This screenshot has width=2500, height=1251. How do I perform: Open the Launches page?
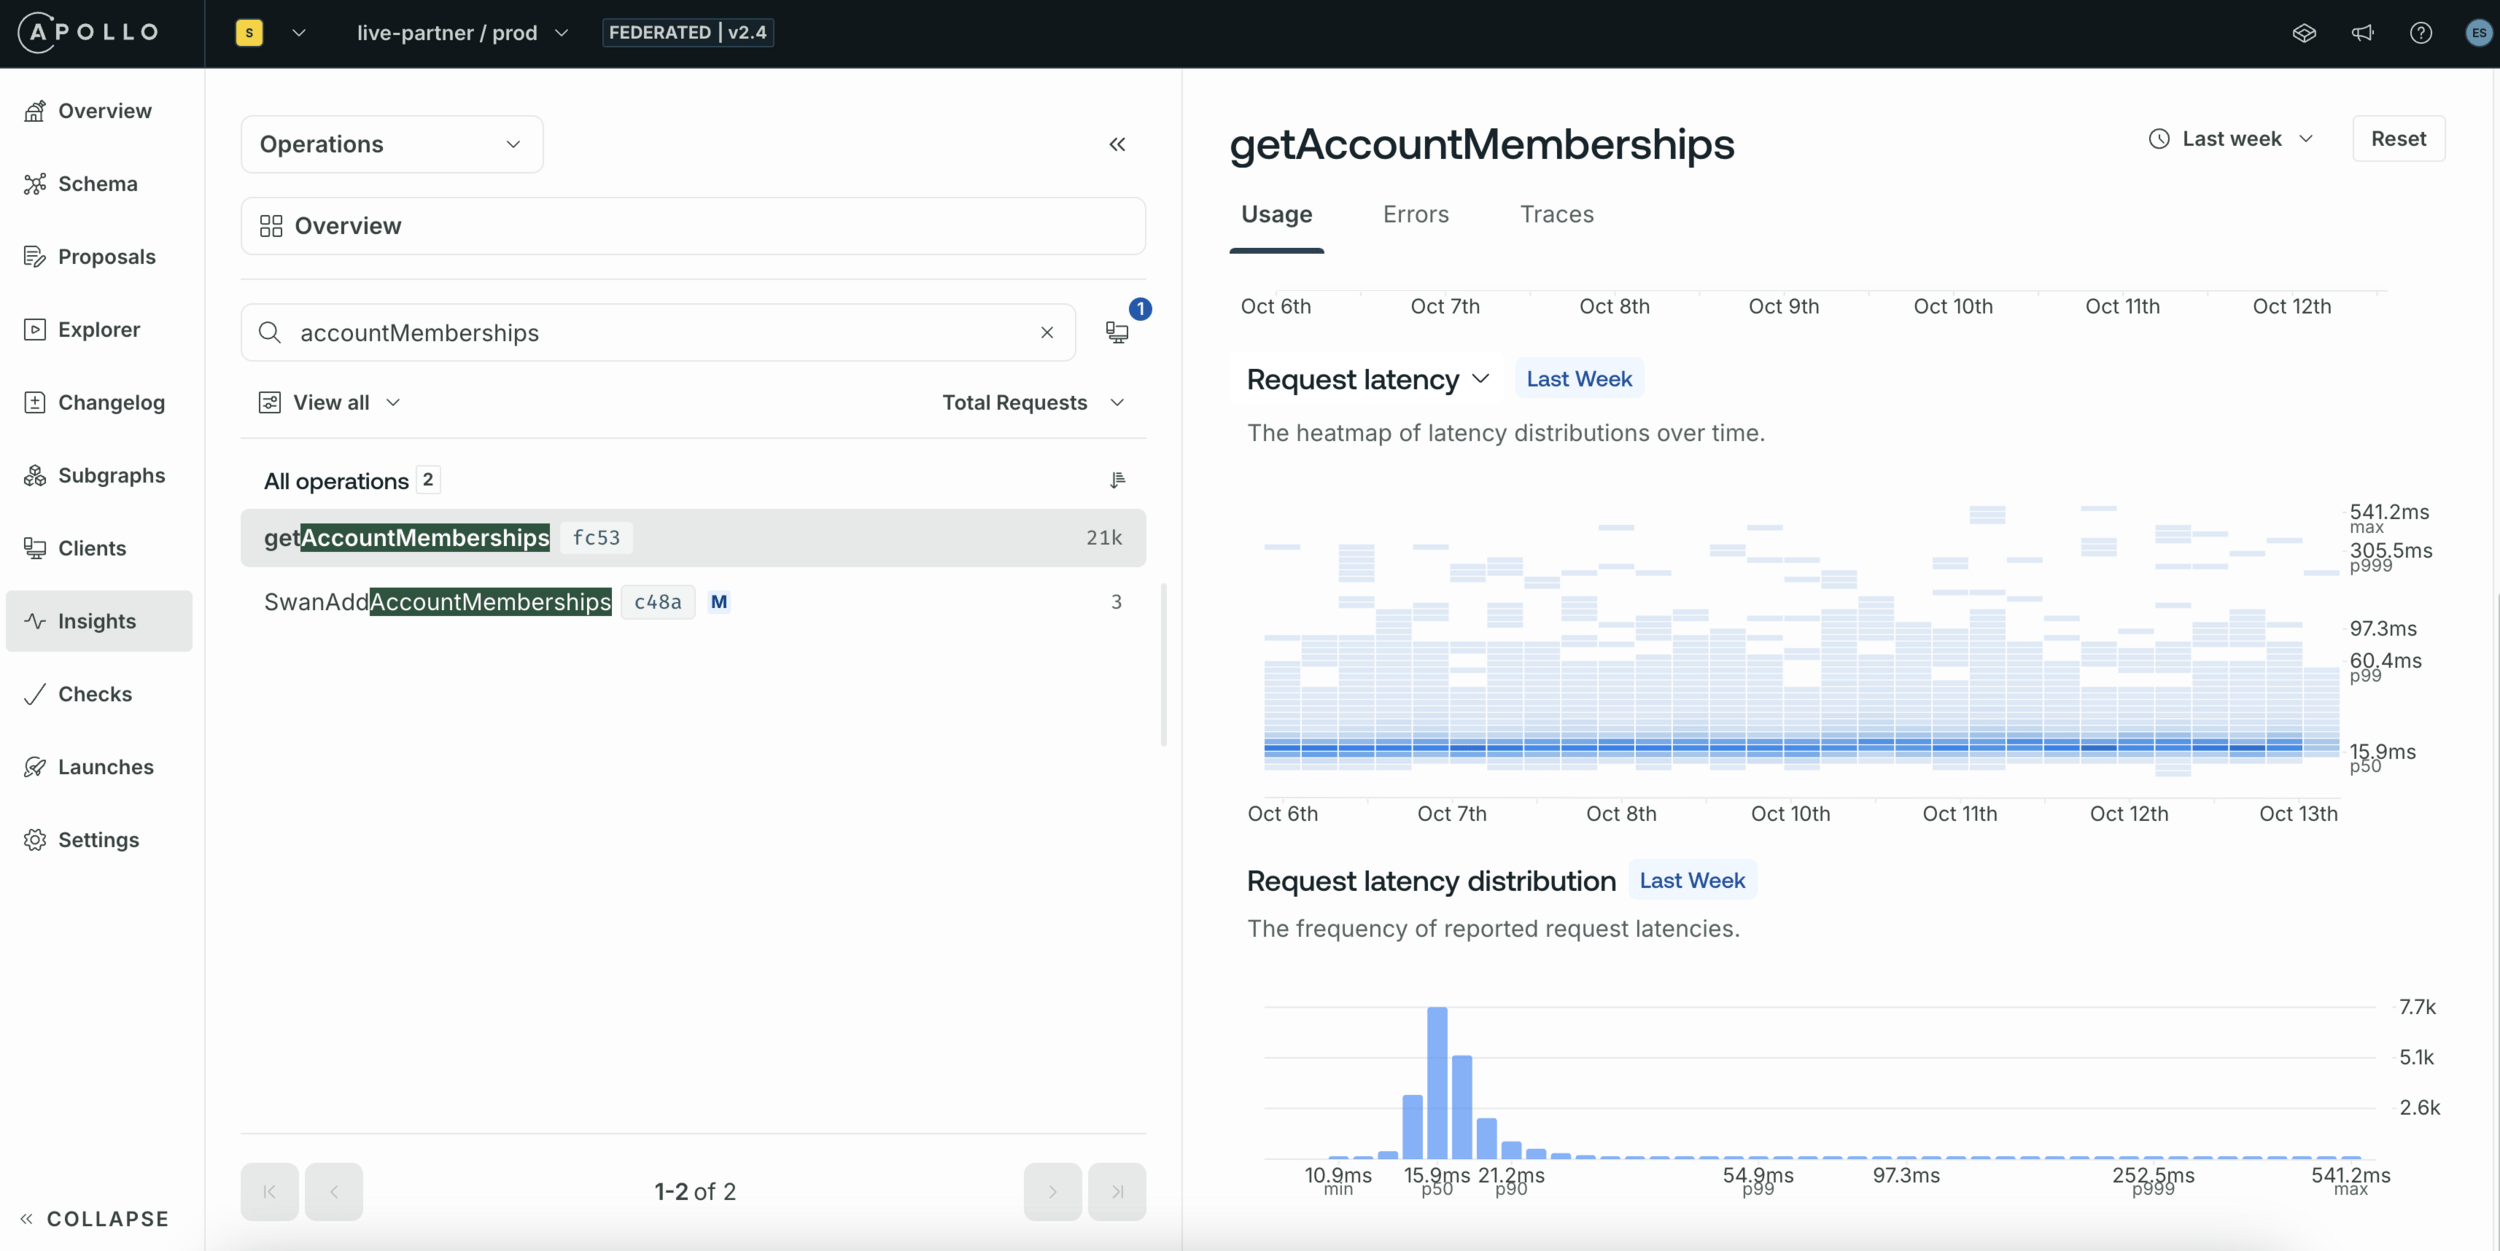tap(105, 767)
